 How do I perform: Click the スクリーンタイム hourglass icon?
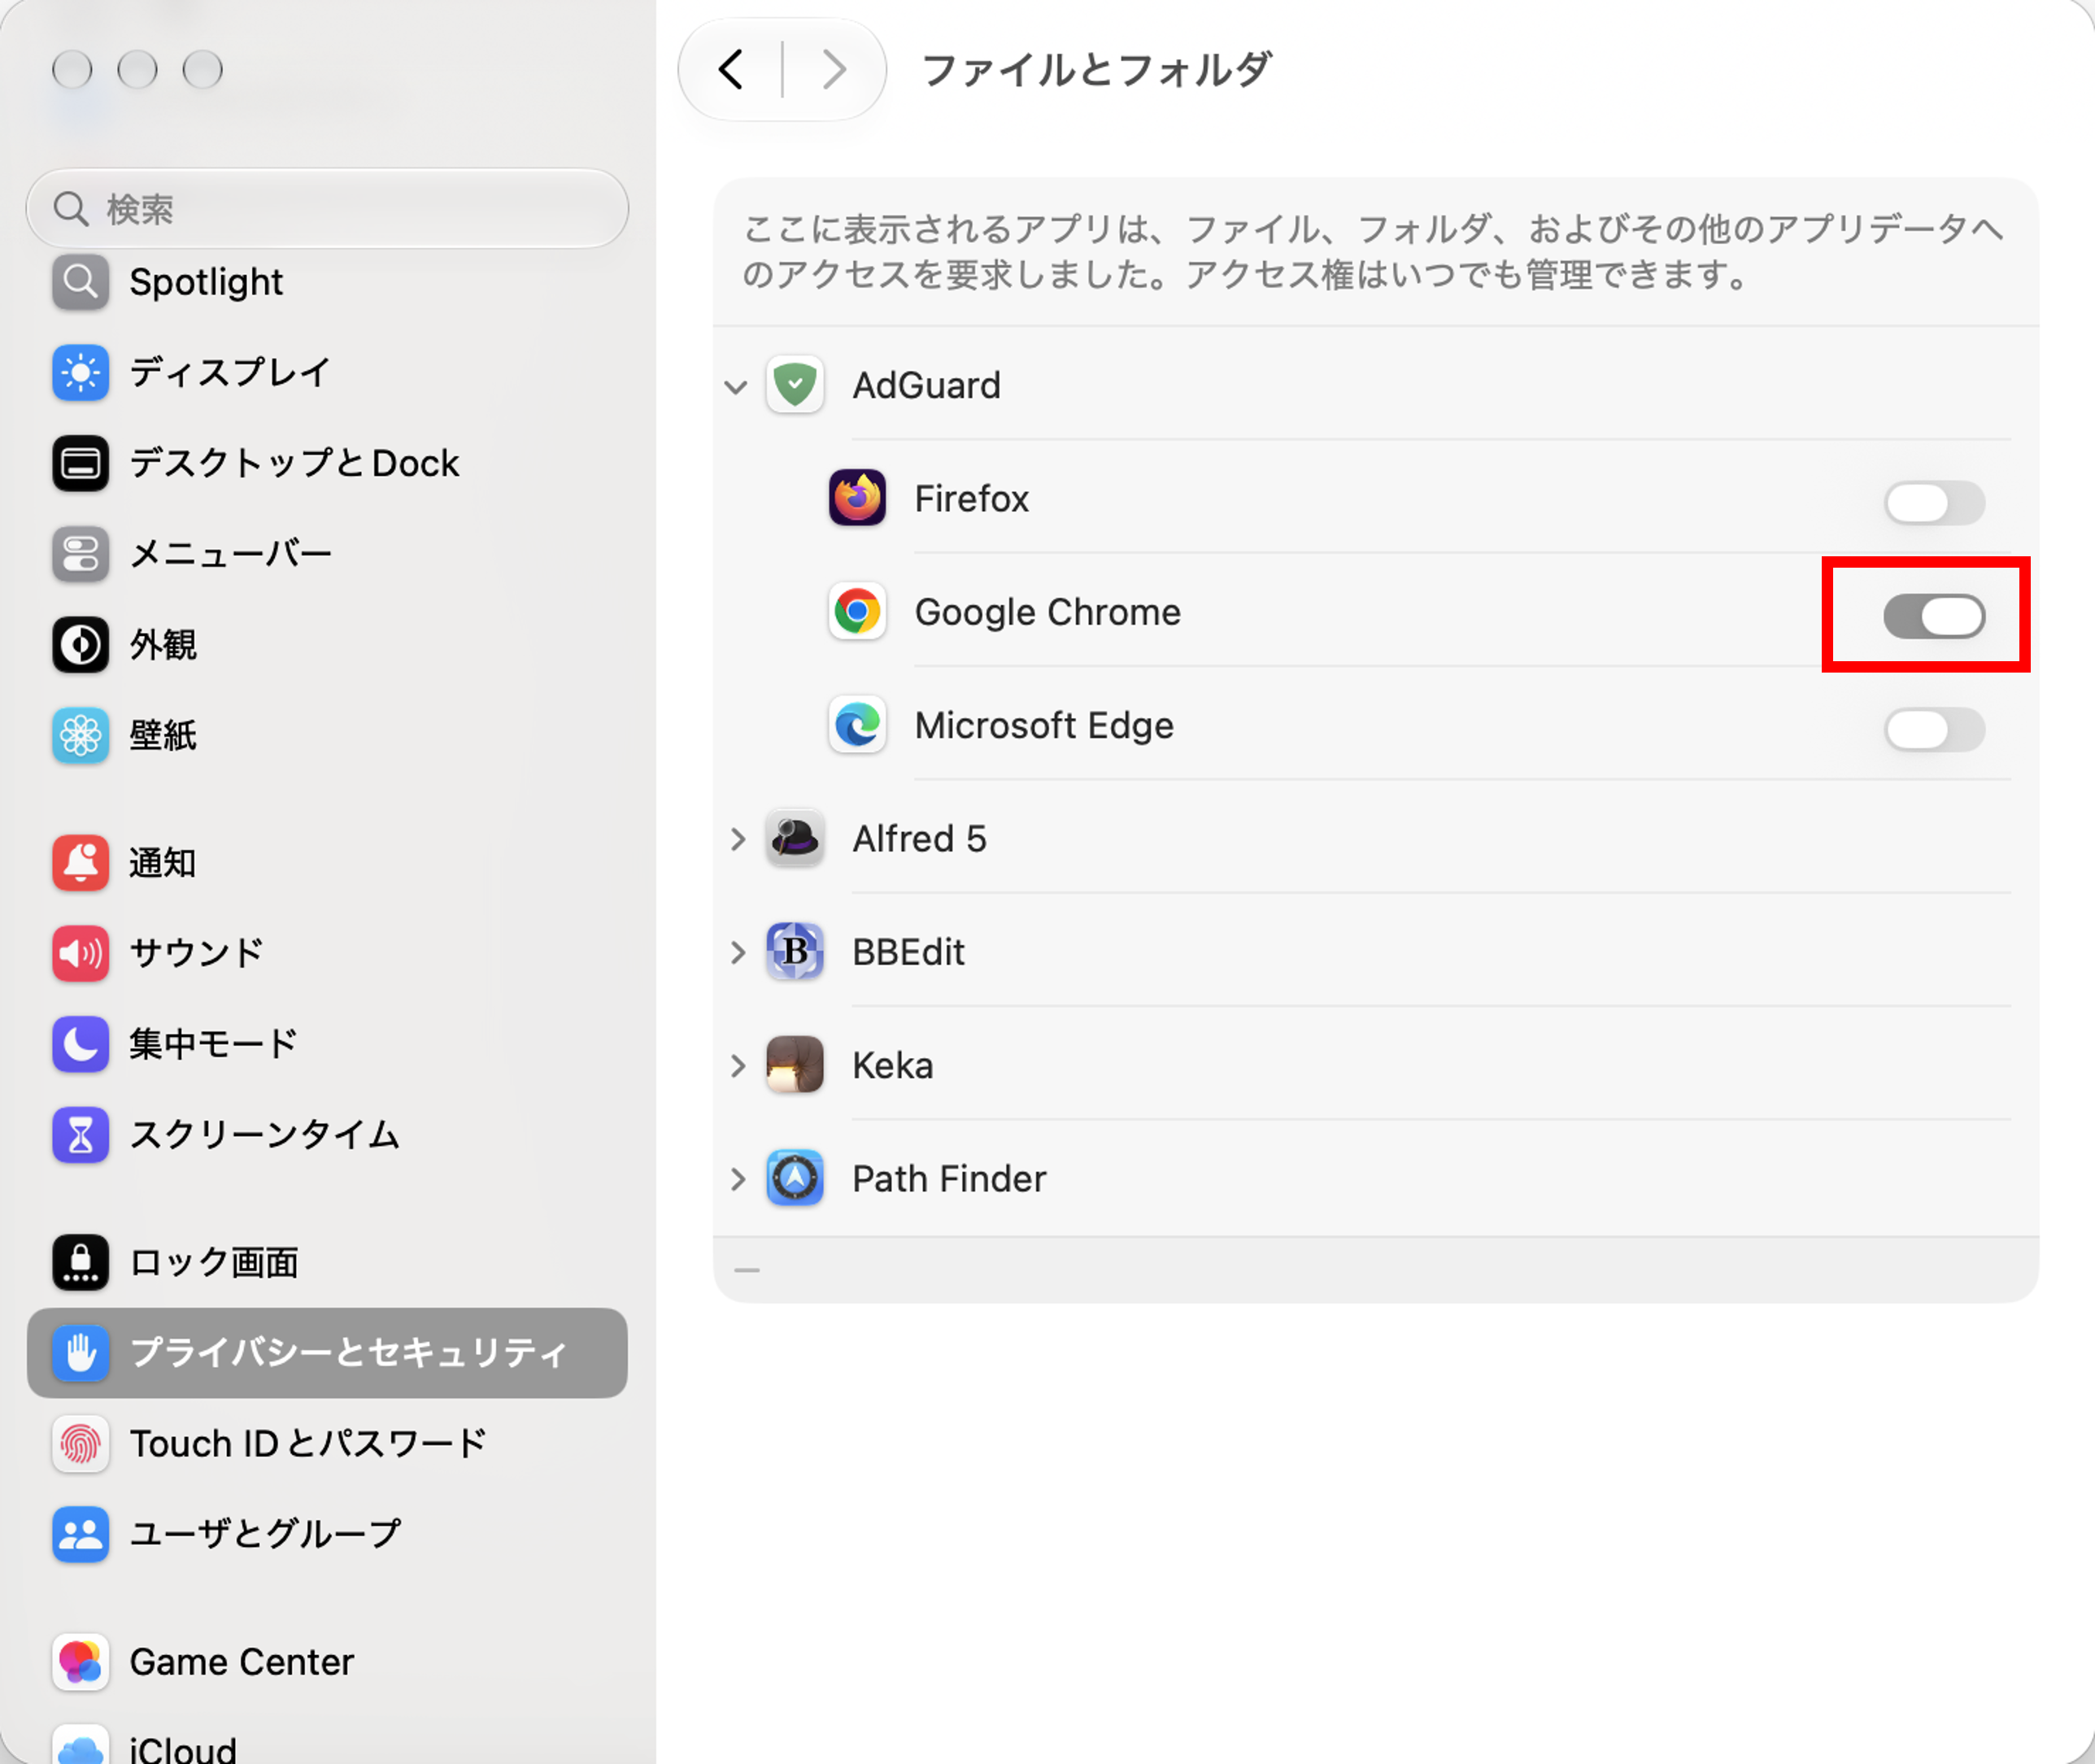click(x=81, y=1135)
